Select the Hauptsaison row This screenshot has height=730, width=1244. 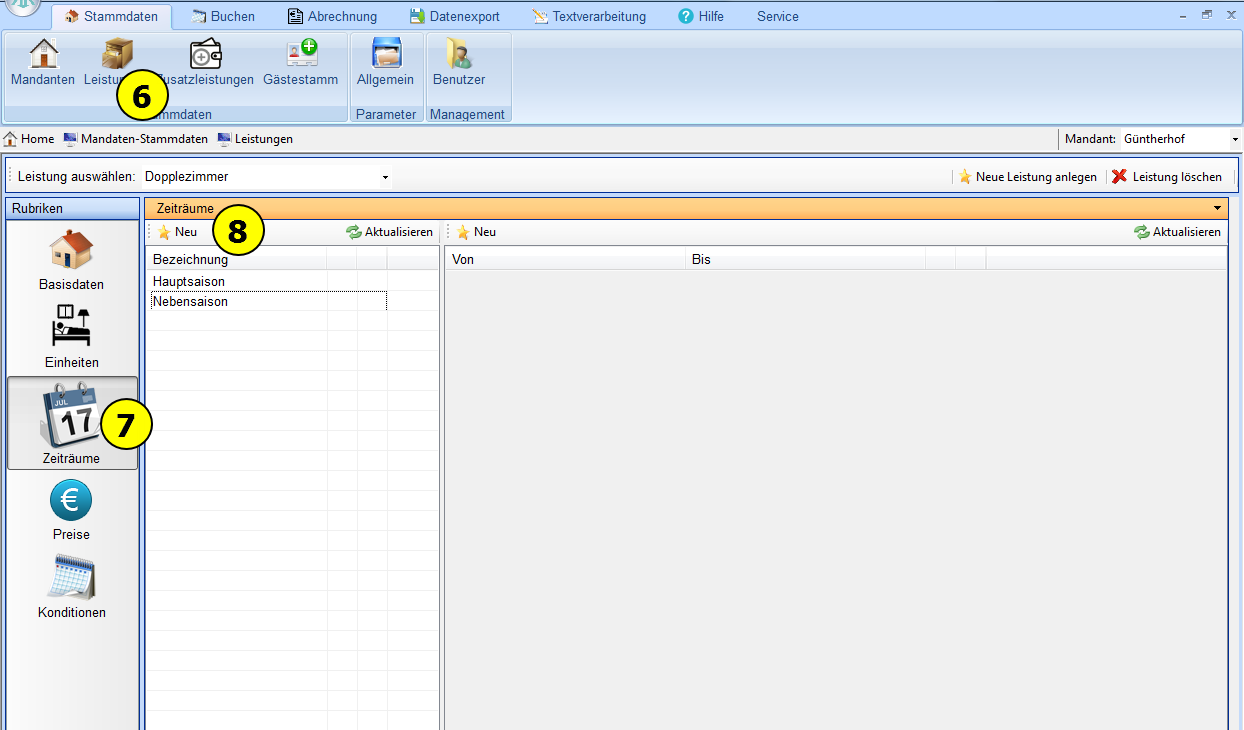[x=189, y=282]
